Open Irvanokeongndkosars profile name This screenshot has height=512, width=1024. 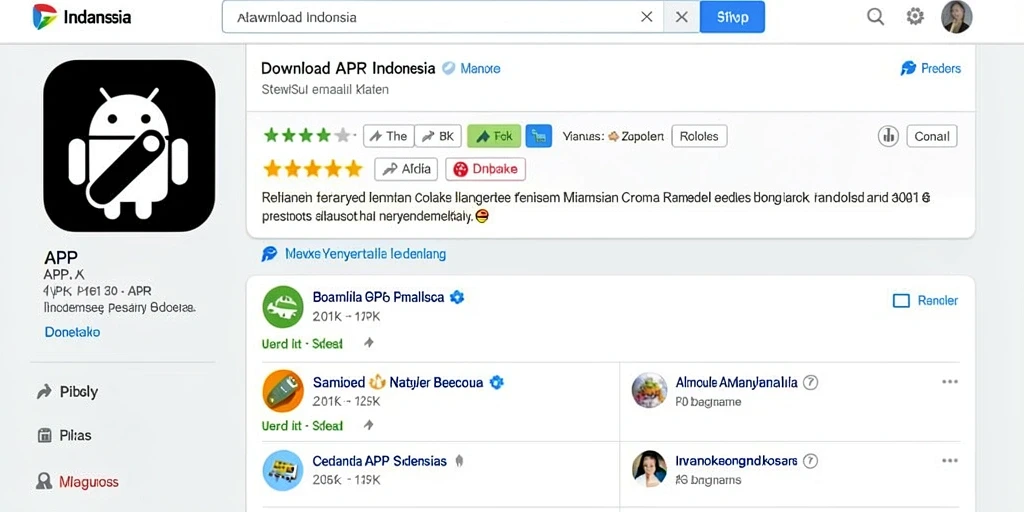pos(737,460)
